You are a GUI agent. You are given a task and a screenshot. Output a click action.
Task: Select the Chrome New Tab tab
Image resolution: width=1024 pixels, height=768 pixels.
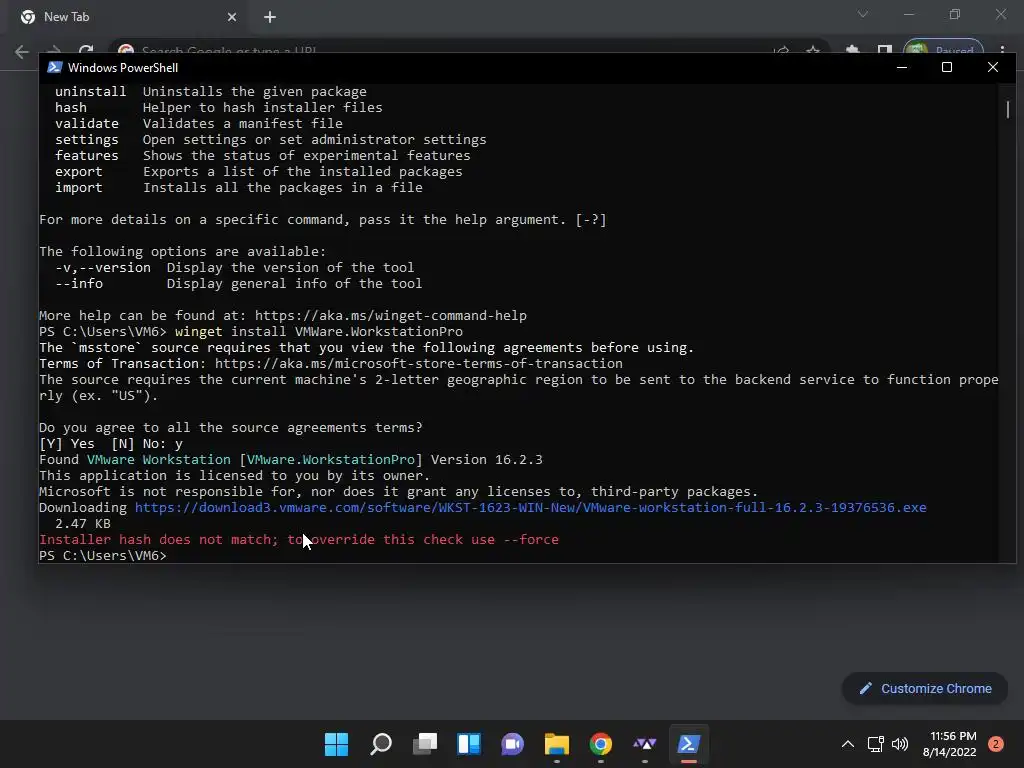click(x=127, y=17)
